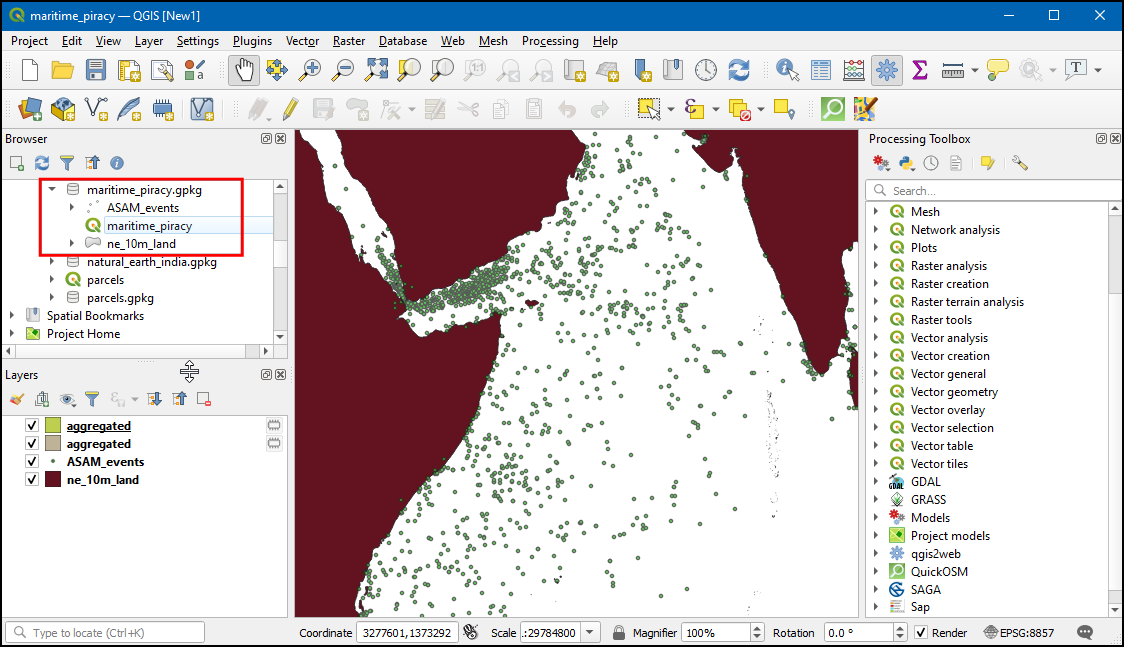Collapse the maritime_piracy.gpkg tree node
Screen dimensions: 1124x647
click(52, 190)
